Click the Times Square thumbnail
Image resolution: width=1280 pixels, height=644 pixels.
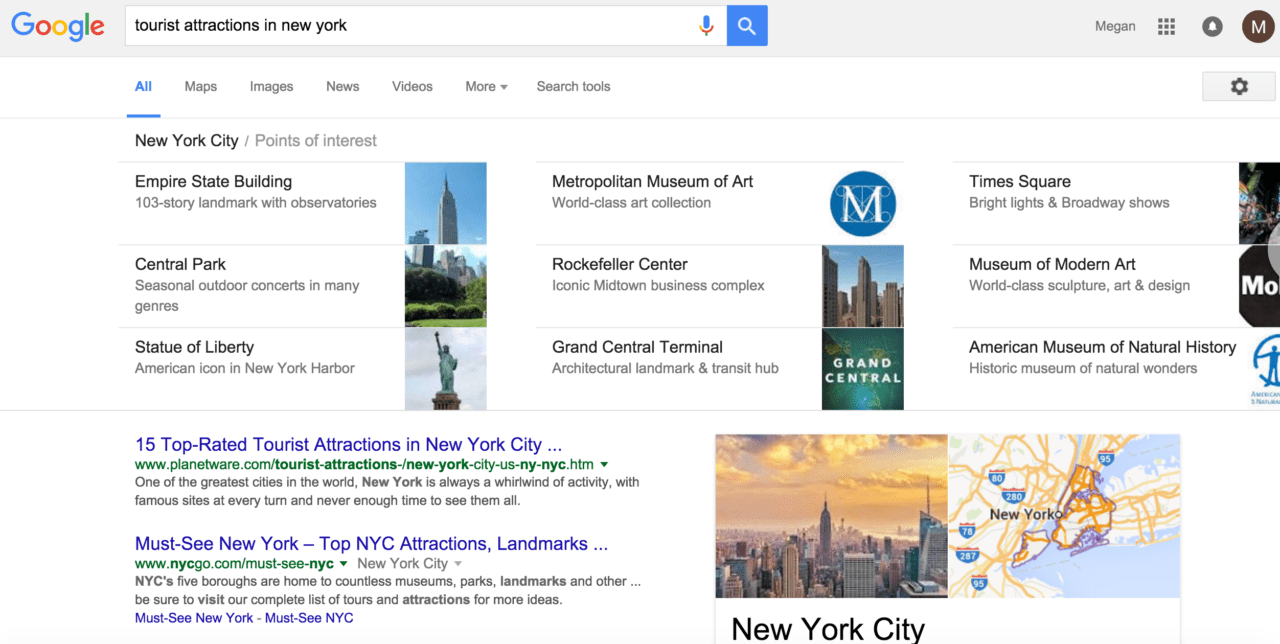(x=1259, y=203)
